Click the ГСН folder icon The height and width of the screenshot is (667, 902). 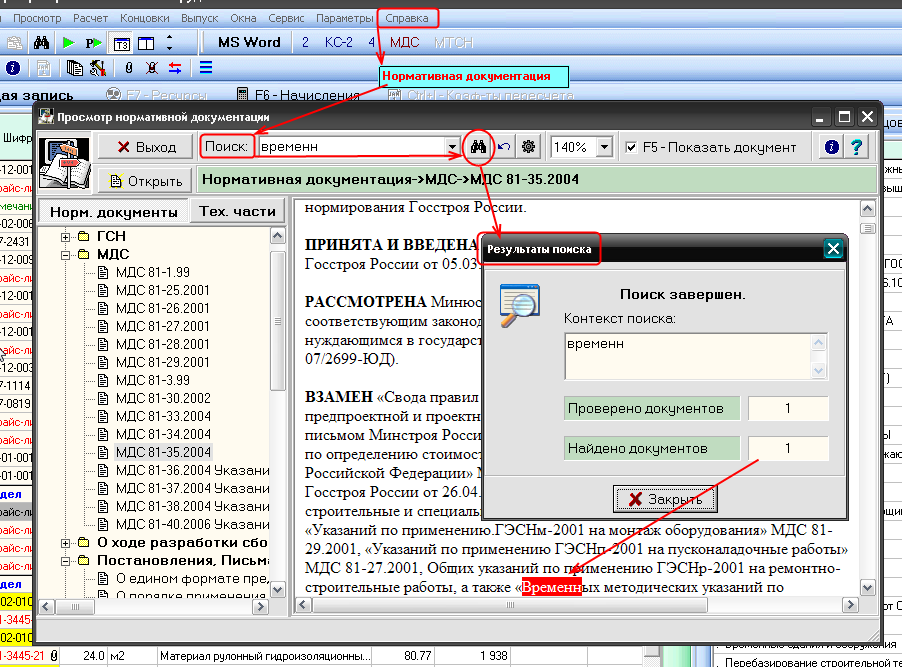point(84,236)
